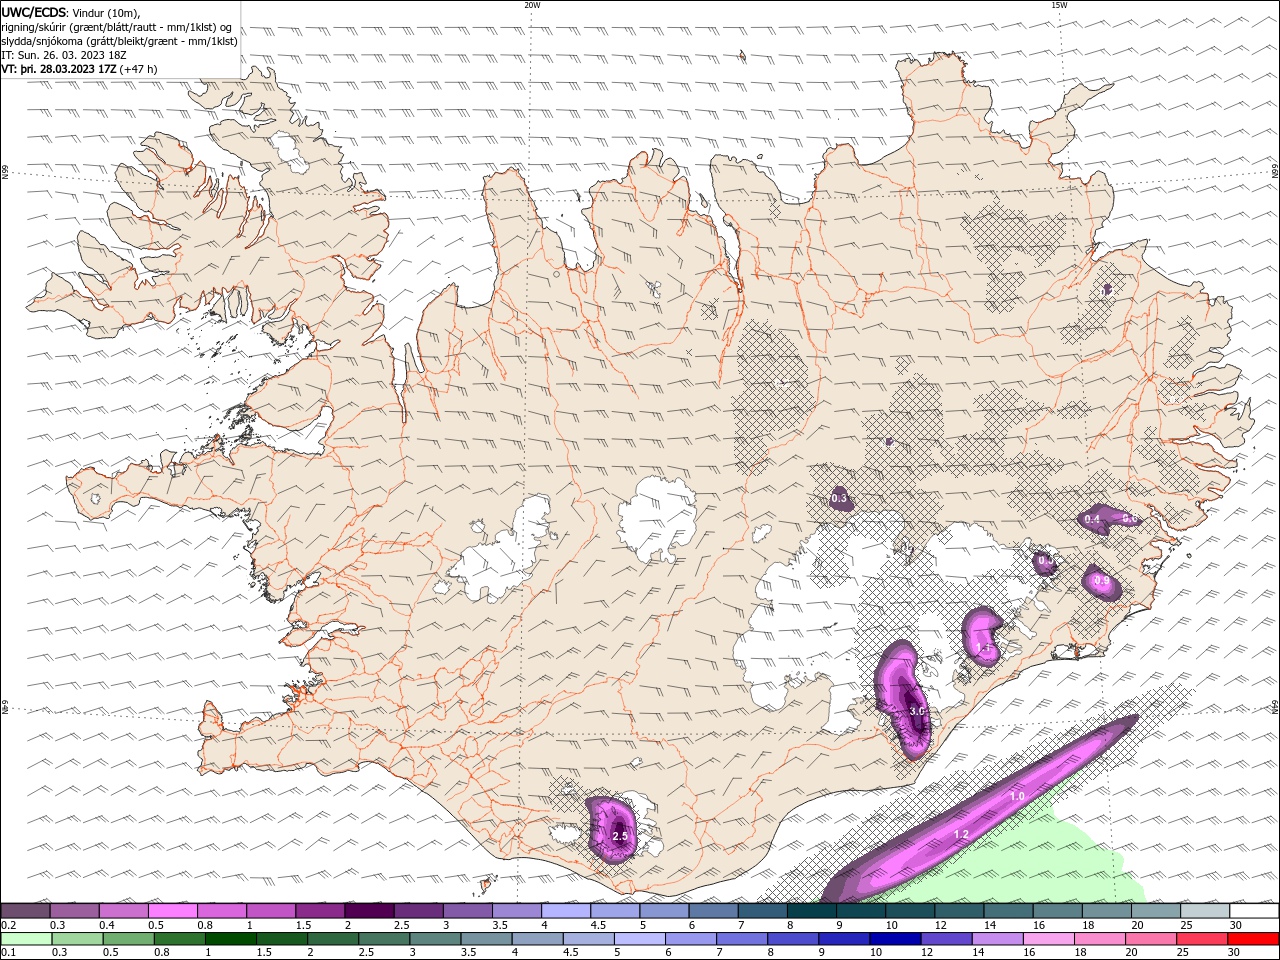Click the '15W' longitude label at top
This screenshot has width=1280, height=960.
tap(1059, 5)
